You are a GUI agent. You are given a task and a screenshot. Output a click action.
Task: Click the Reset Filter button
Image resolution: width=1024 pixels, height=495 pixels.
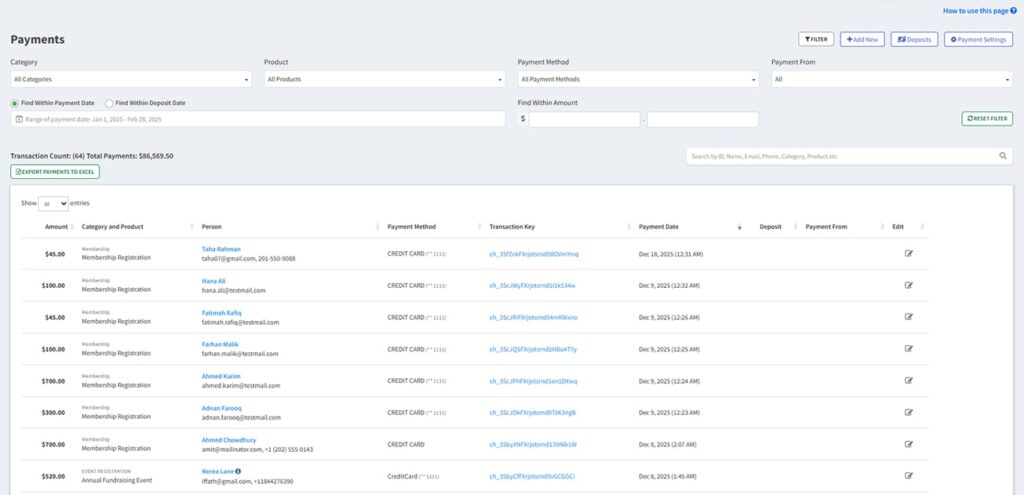pos(987,119)
